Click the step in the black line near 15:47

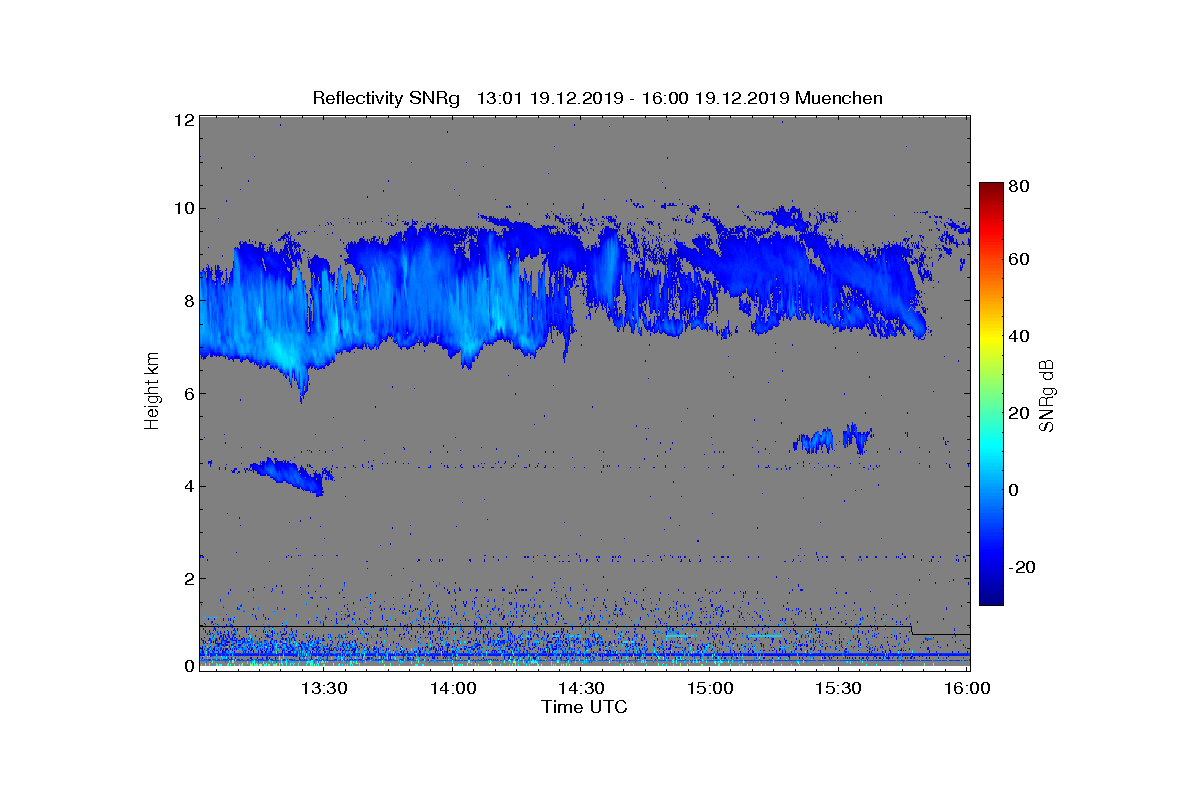pyautogui.click(x=912, y=630)
